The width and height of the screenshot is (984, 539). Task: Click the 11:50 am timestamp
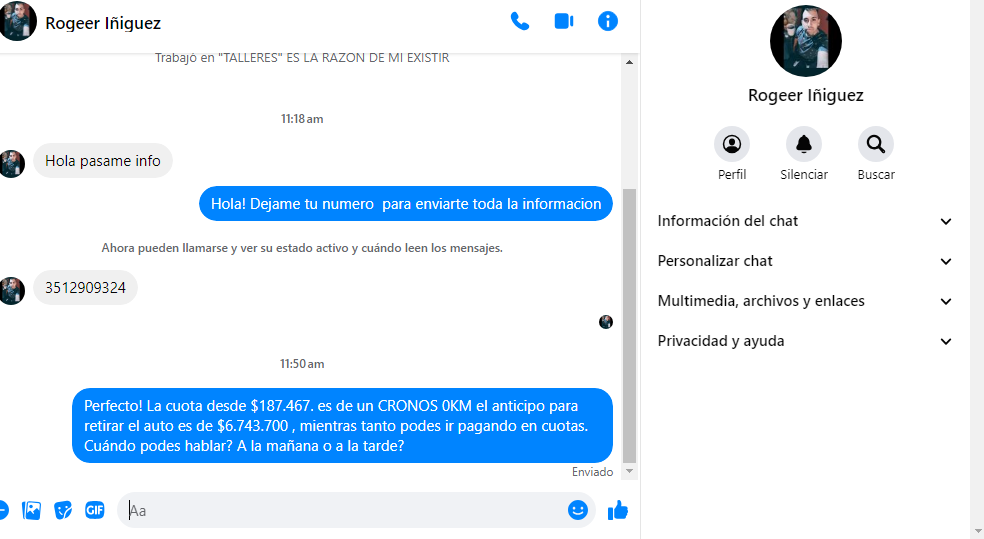point(302,364)
